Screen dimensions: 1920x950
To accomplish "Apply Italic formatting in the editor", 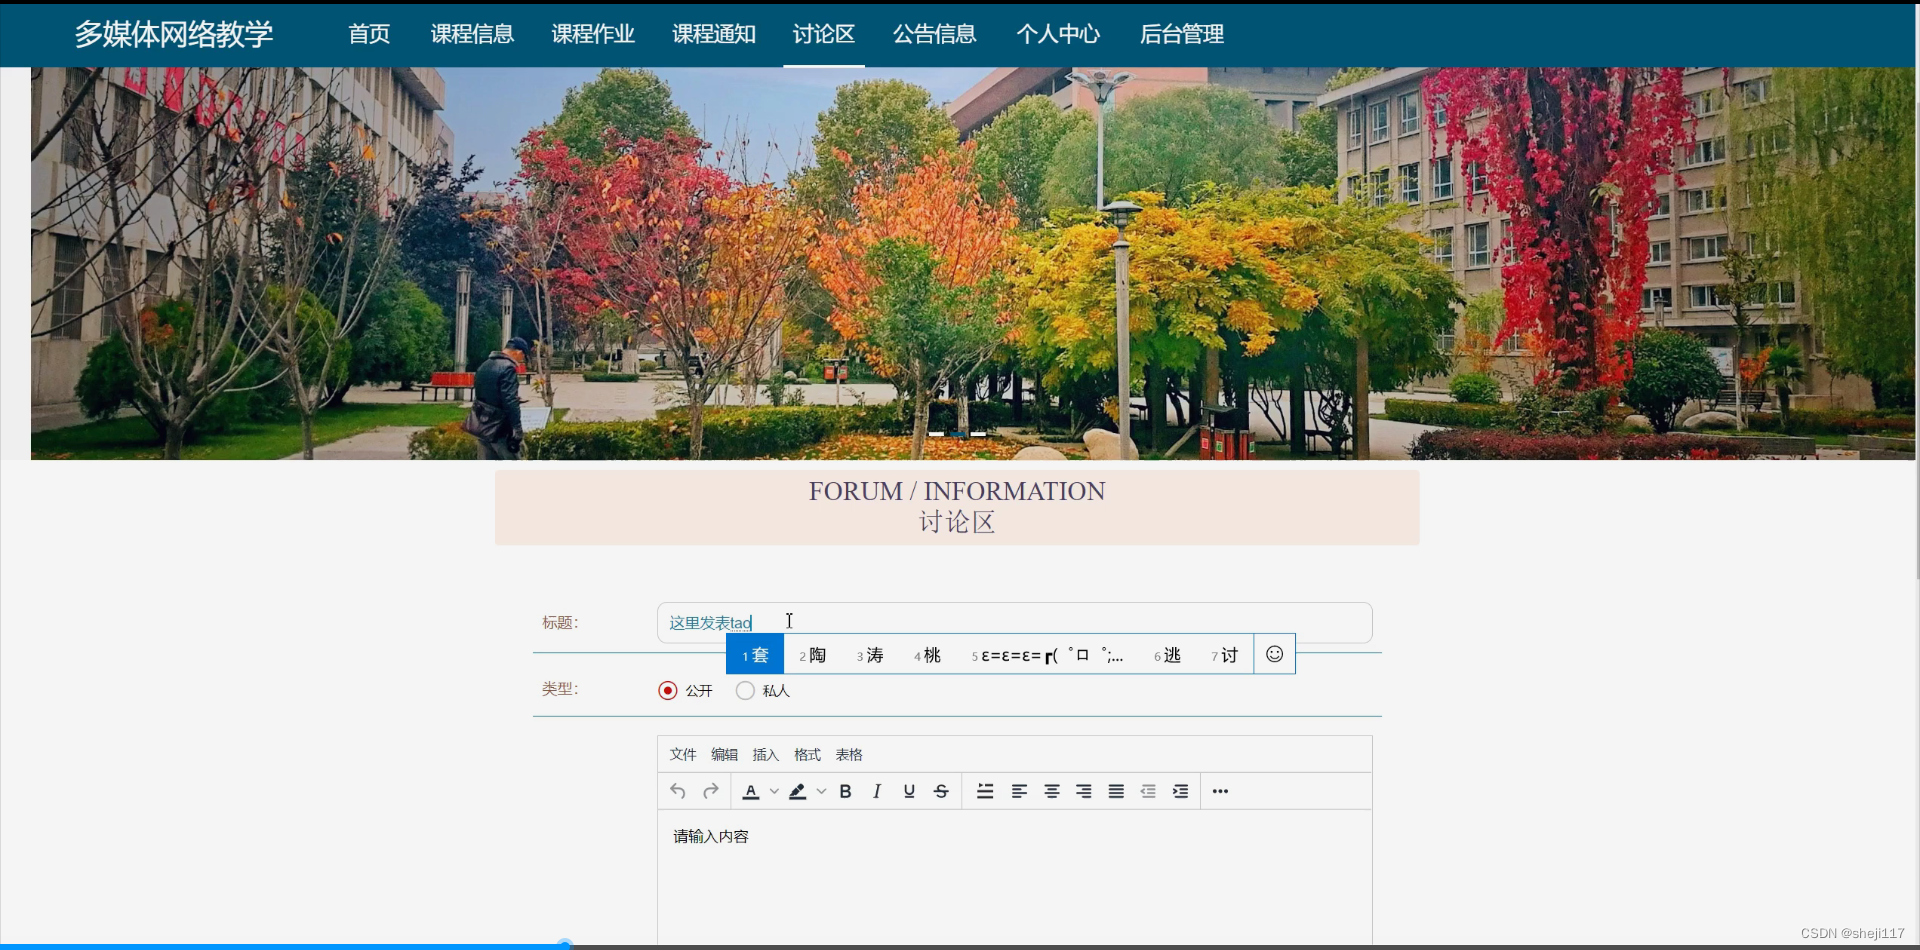I will 876,790.
